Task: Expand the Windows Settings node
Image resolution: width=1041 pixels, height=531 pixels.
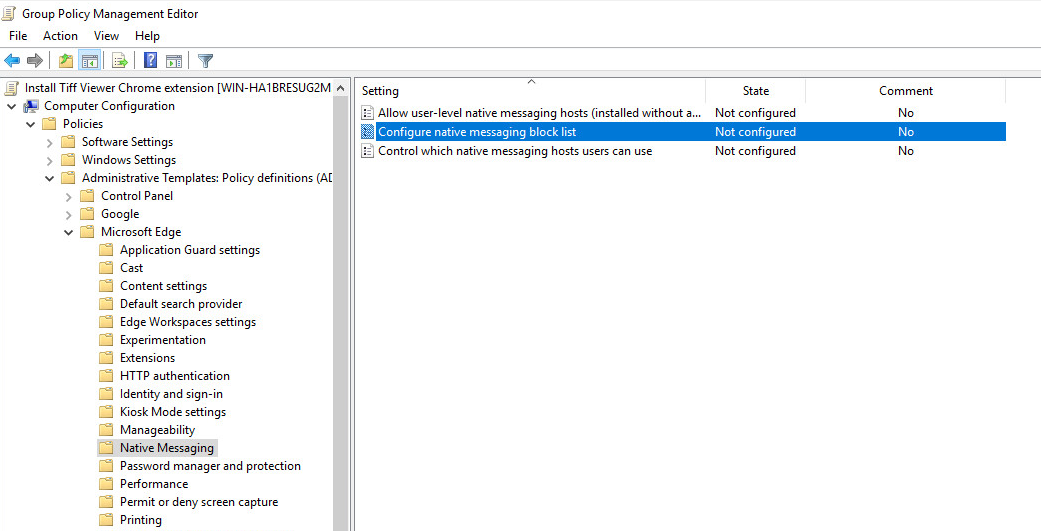Action: point(50,160)
